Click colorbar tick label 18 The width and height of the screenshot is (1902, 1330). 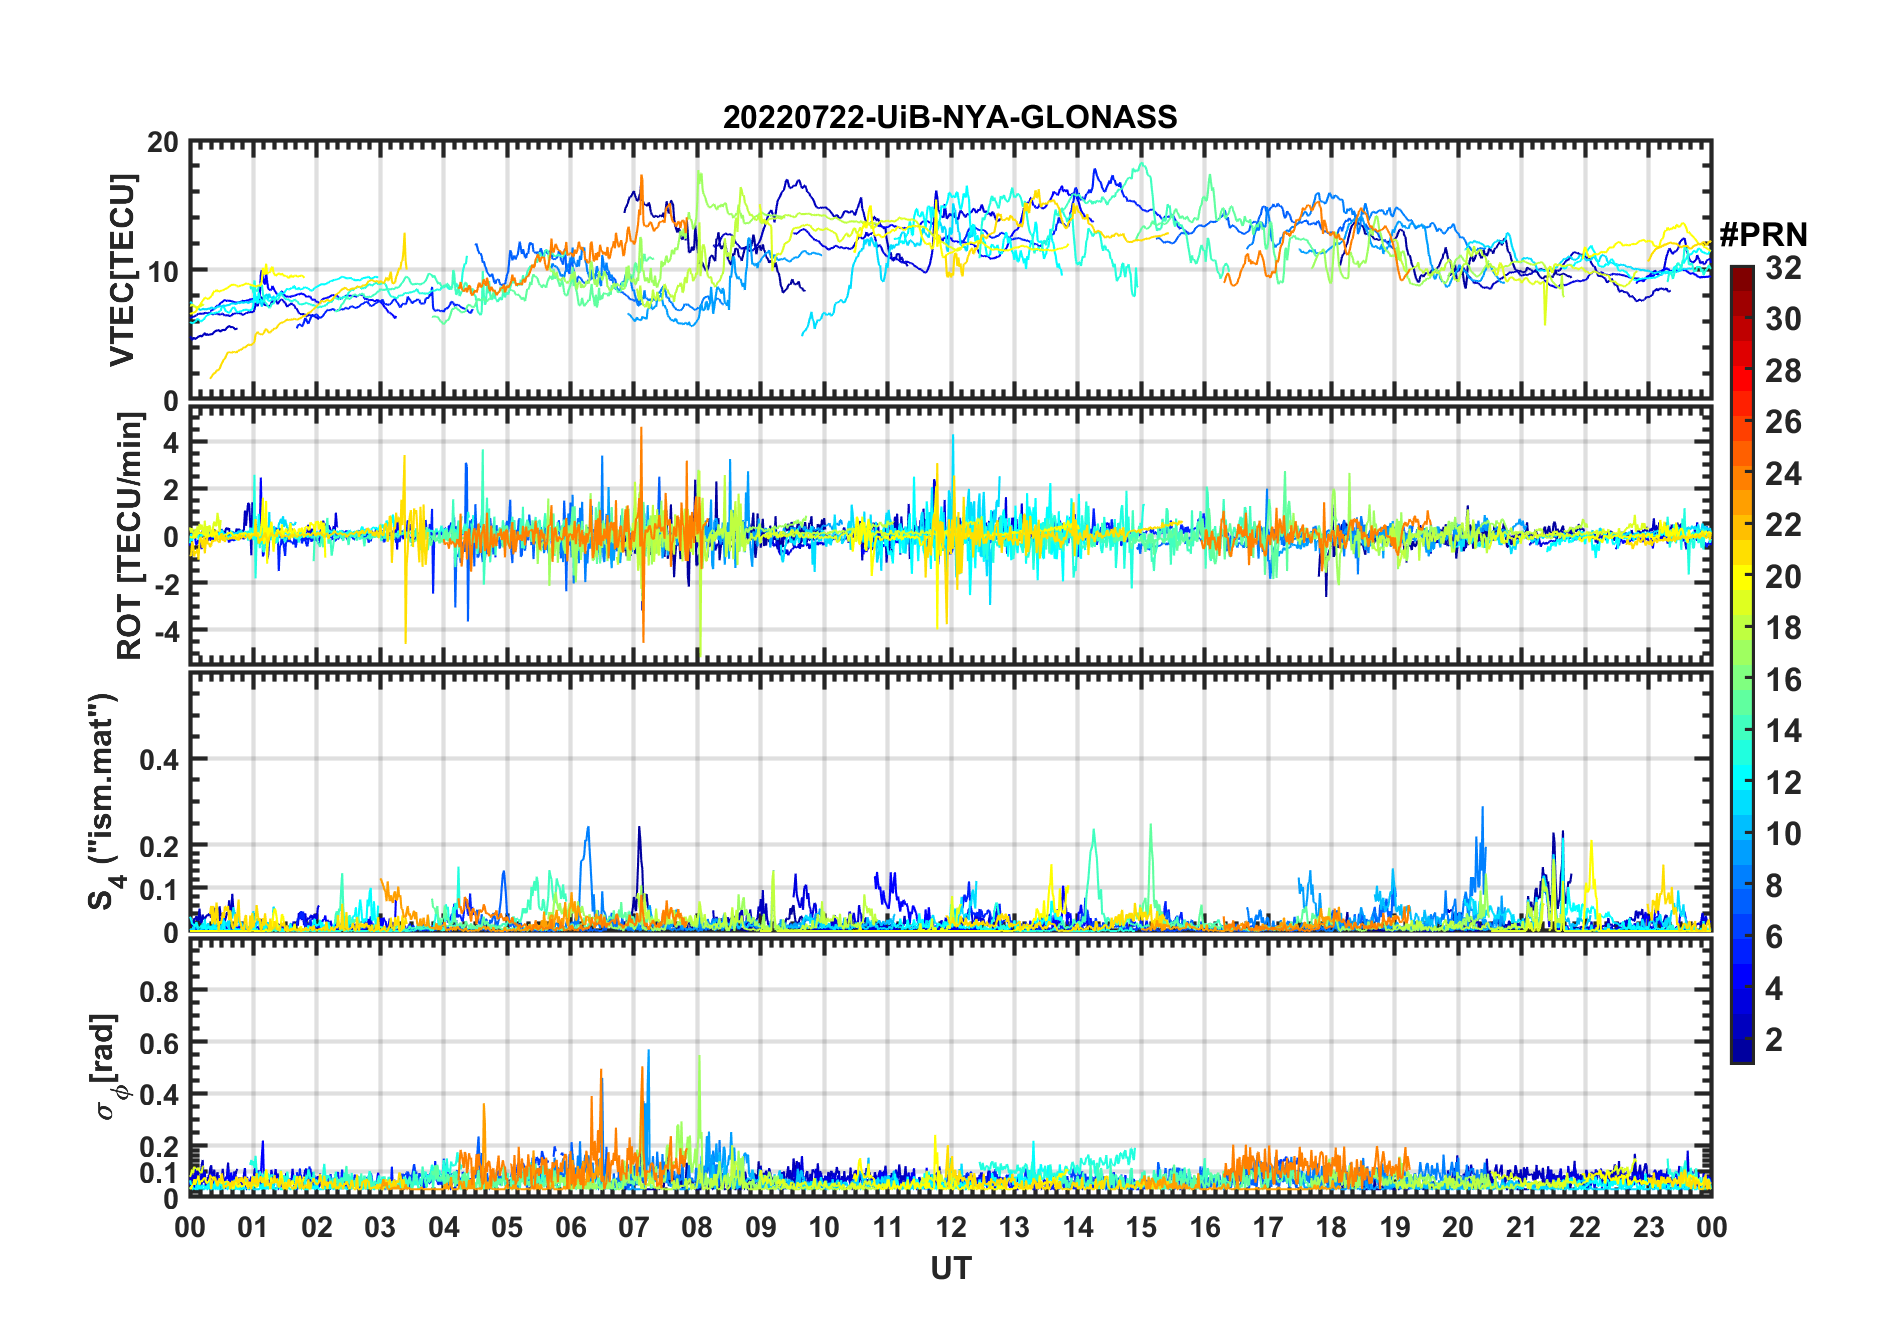pyautogui.click(x=1783, y=628)
